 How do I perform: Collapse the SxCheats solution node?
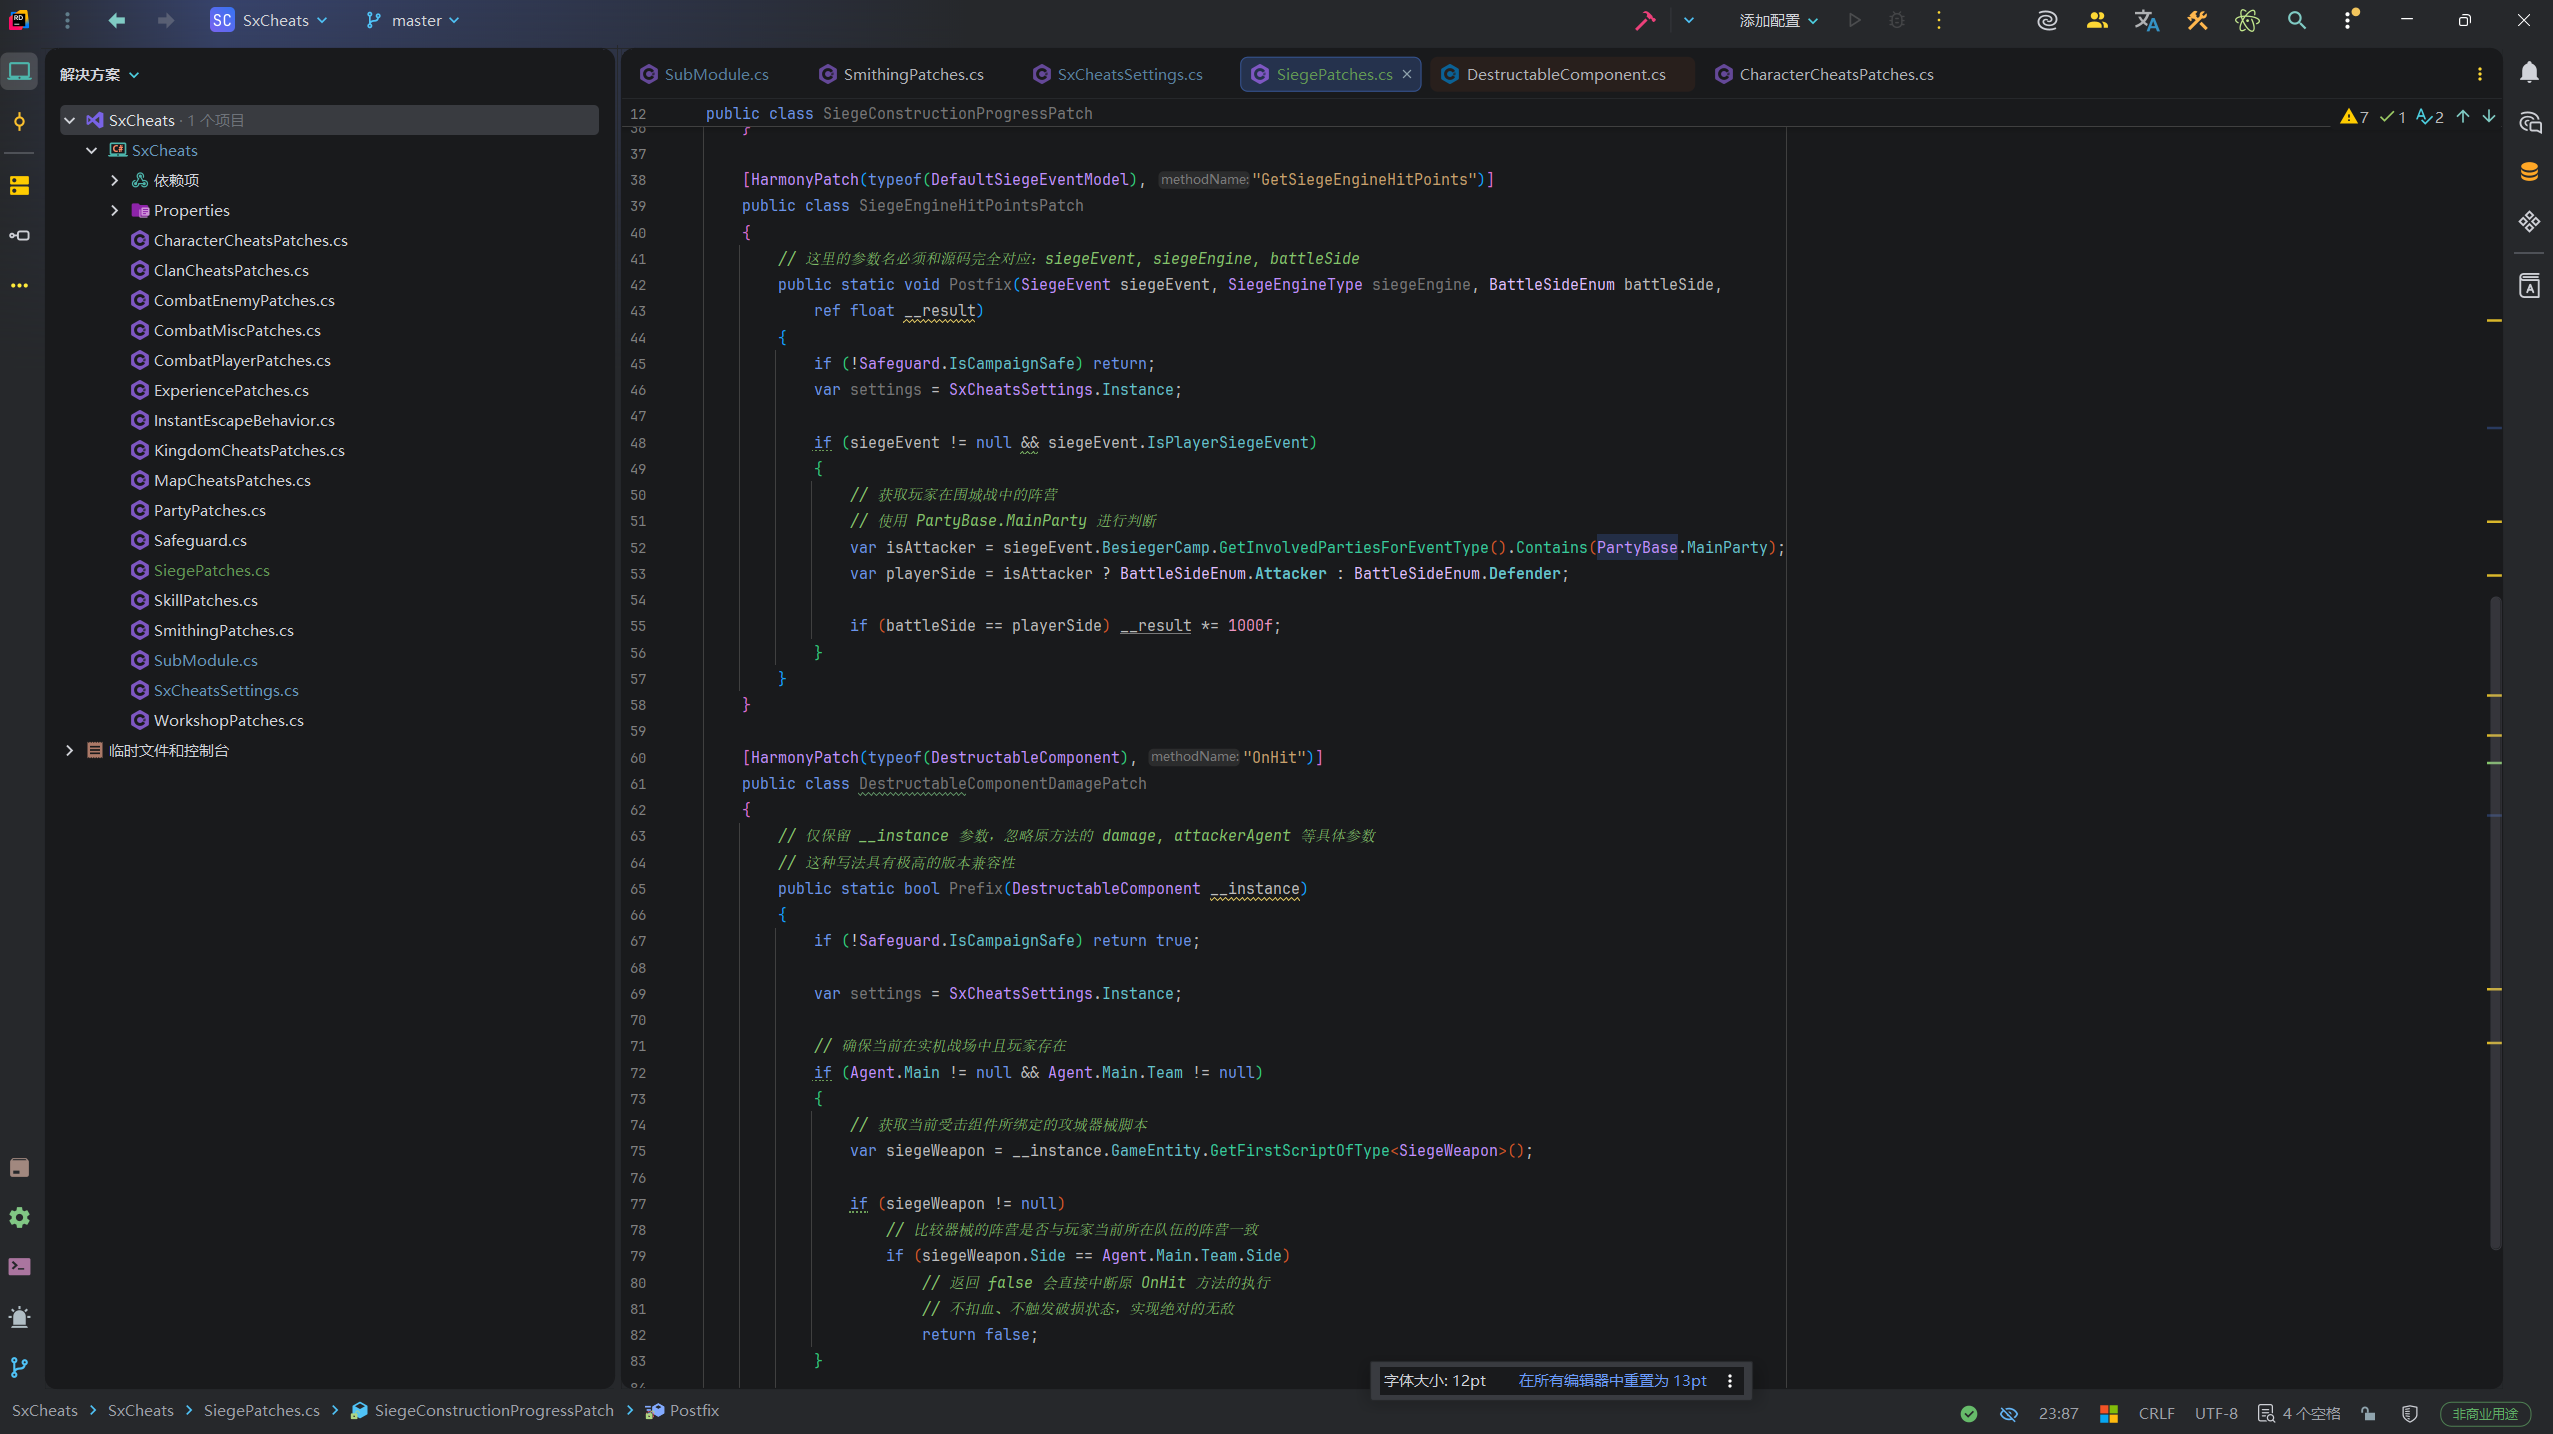point(70,120)
